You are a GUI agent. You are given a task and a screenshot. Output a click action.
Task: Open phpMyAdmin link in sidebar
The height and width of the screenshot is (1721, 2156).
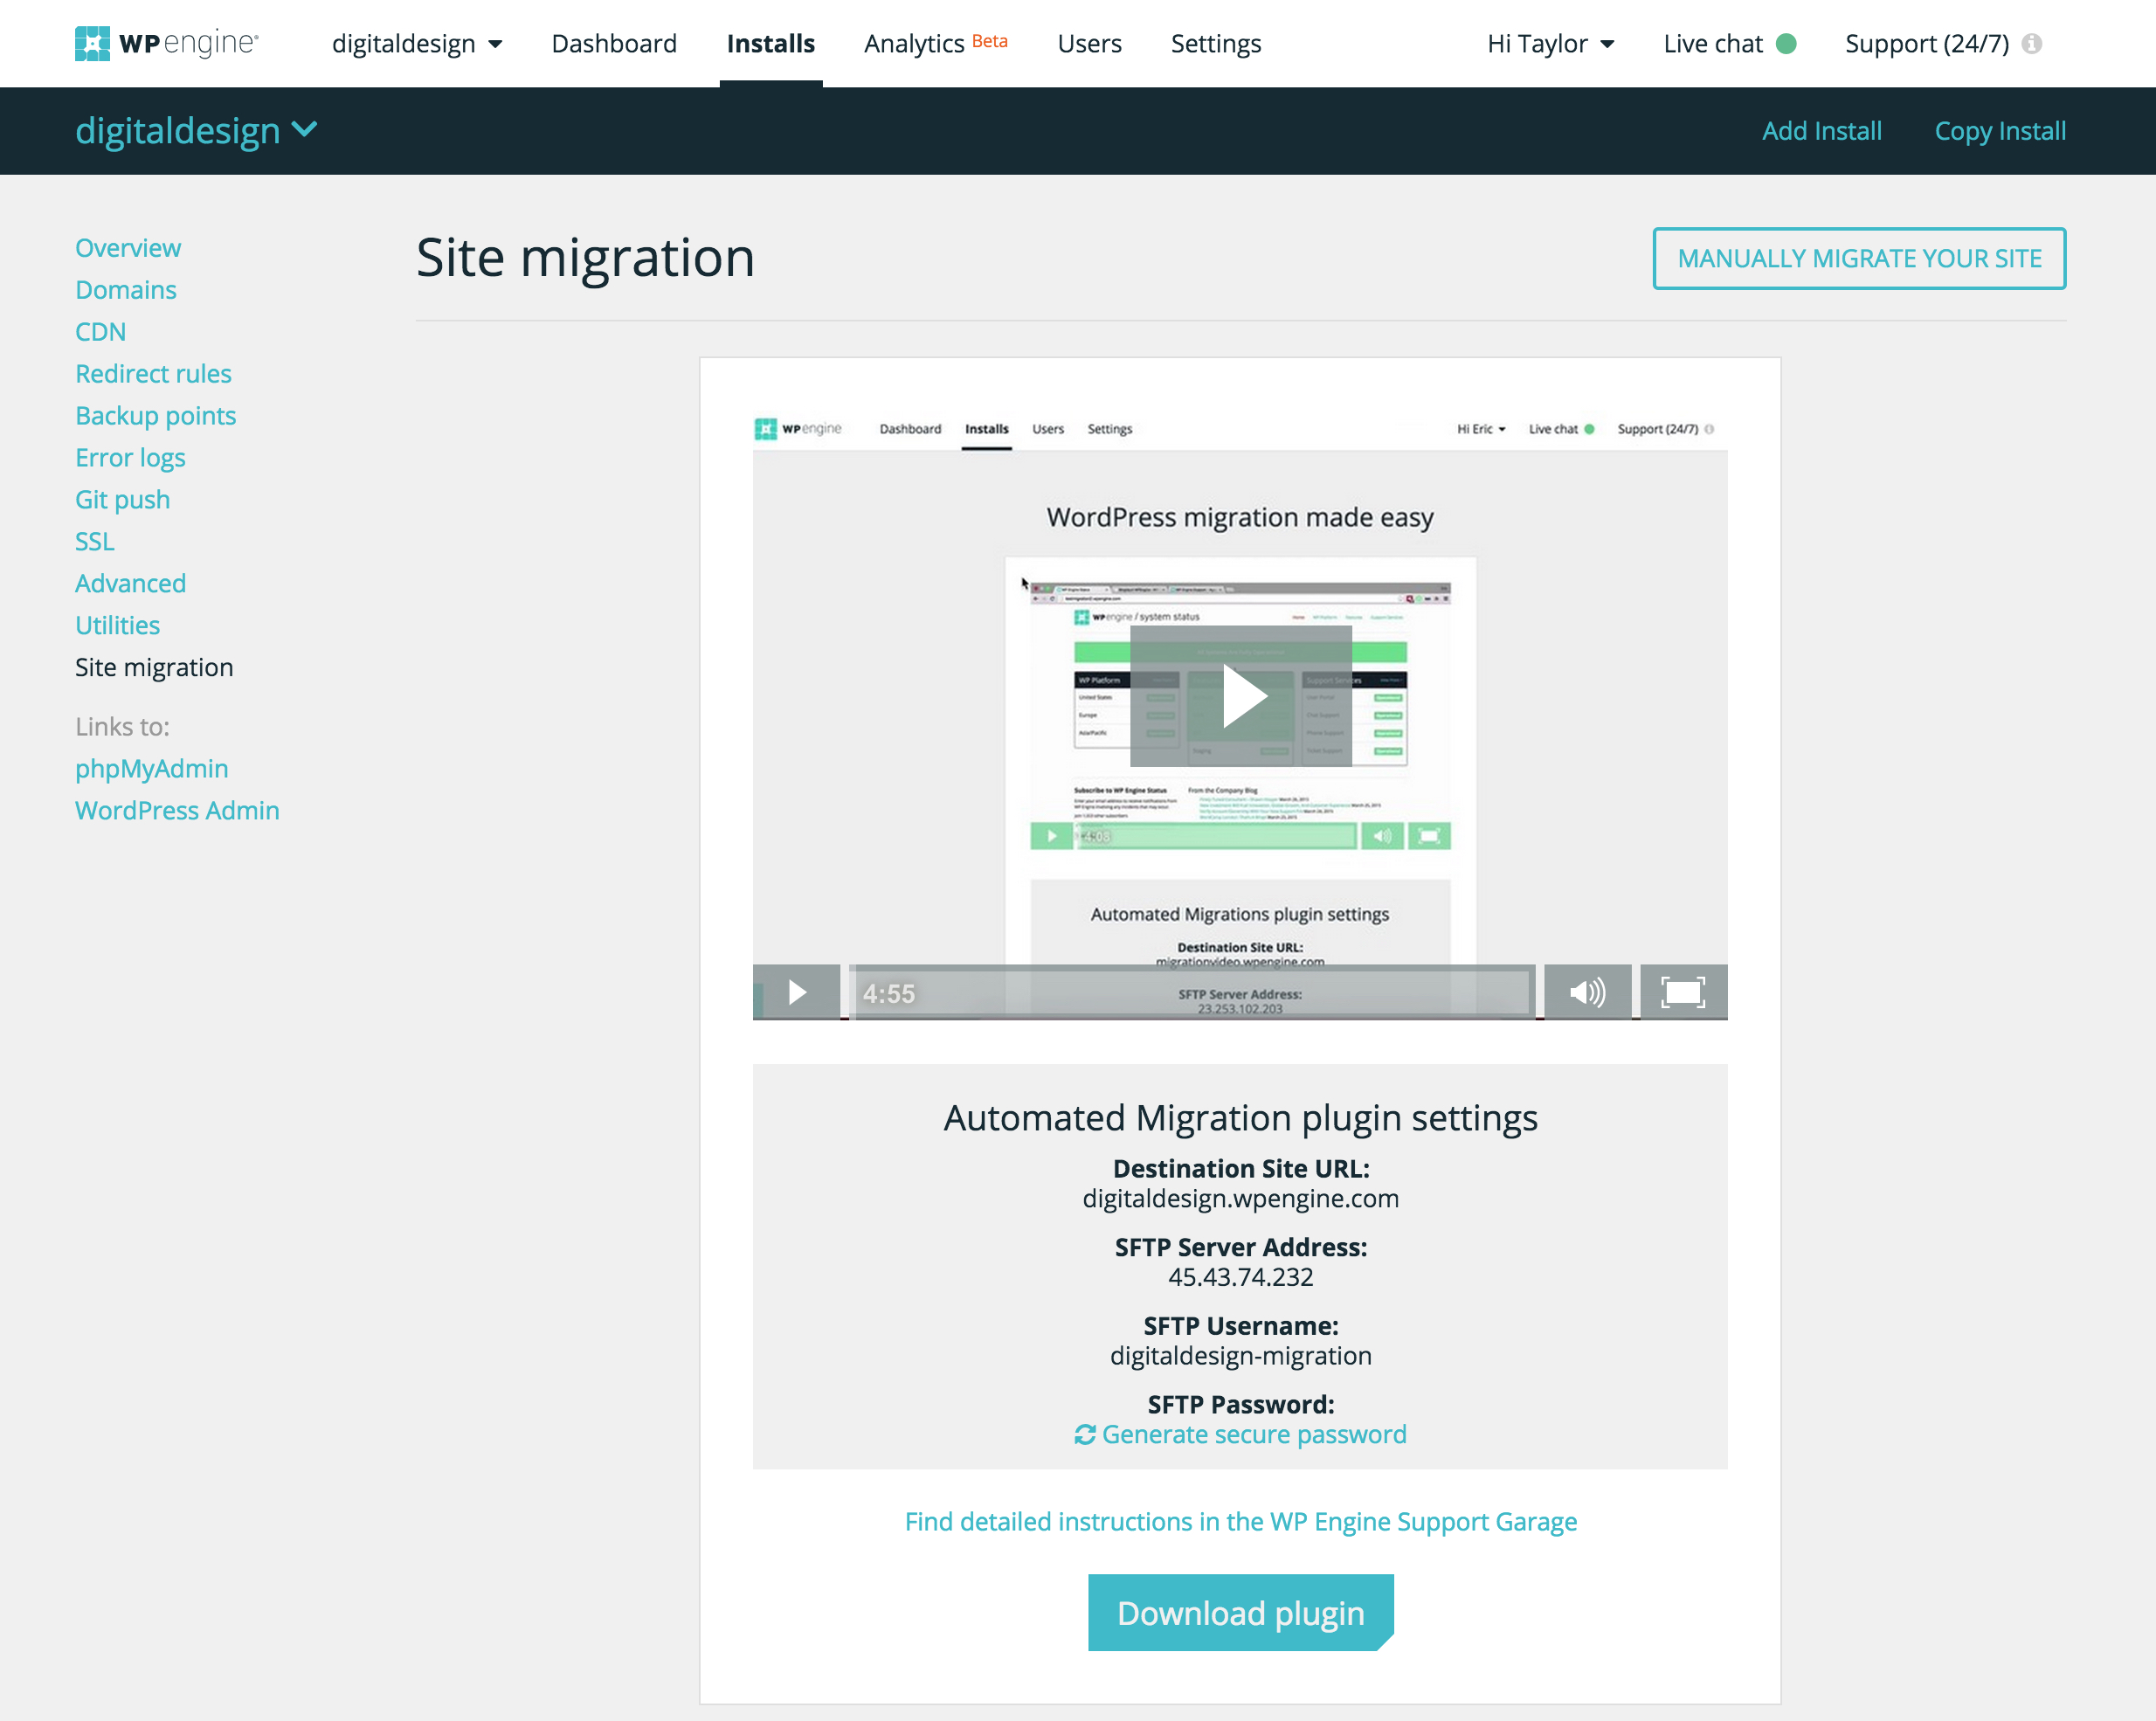click(151, 769)
